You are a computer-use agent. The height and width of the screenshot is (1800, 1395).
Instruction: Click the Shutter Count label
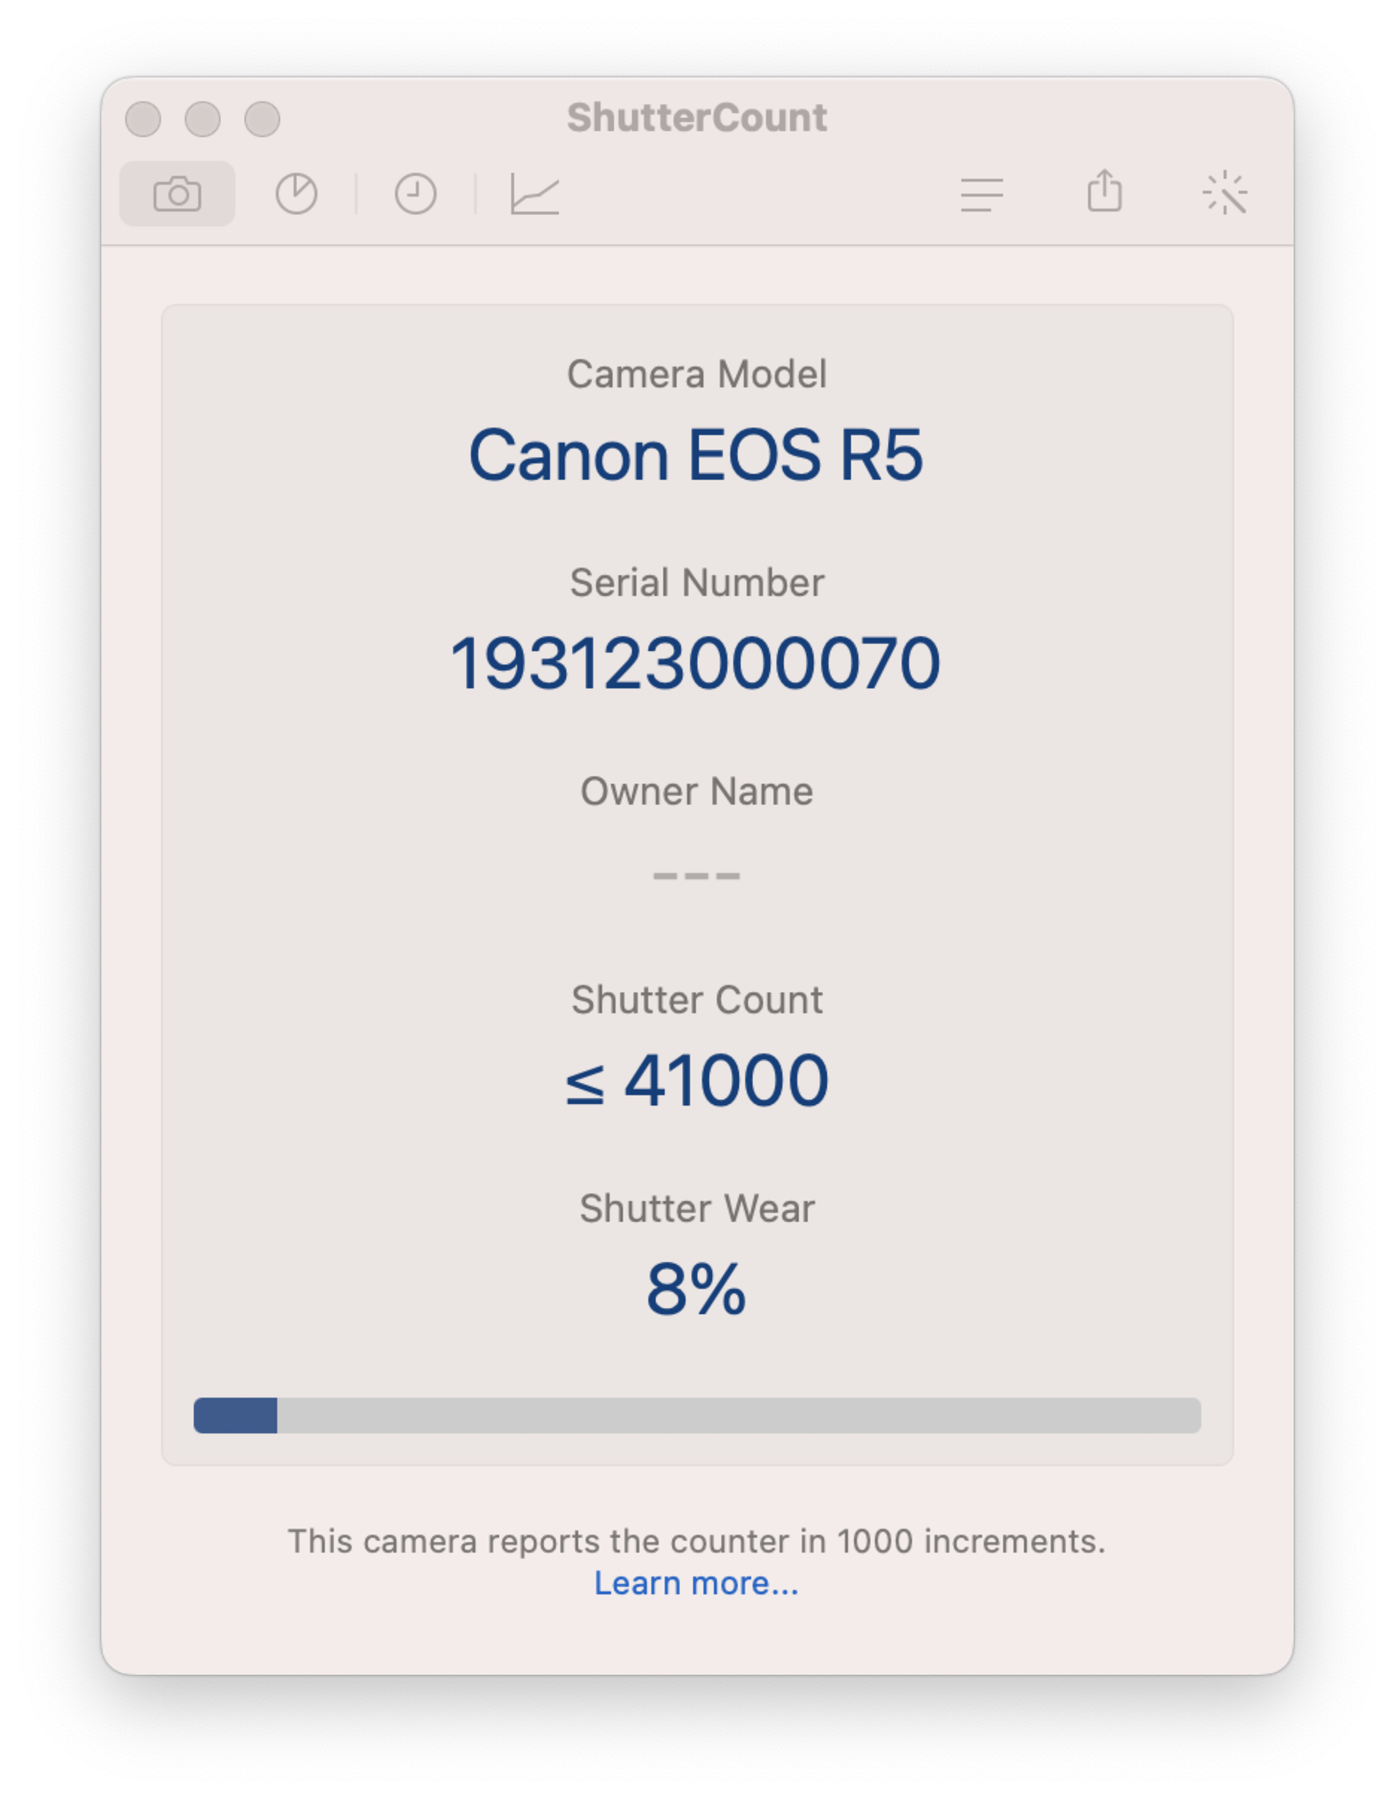click(697, 1000)
